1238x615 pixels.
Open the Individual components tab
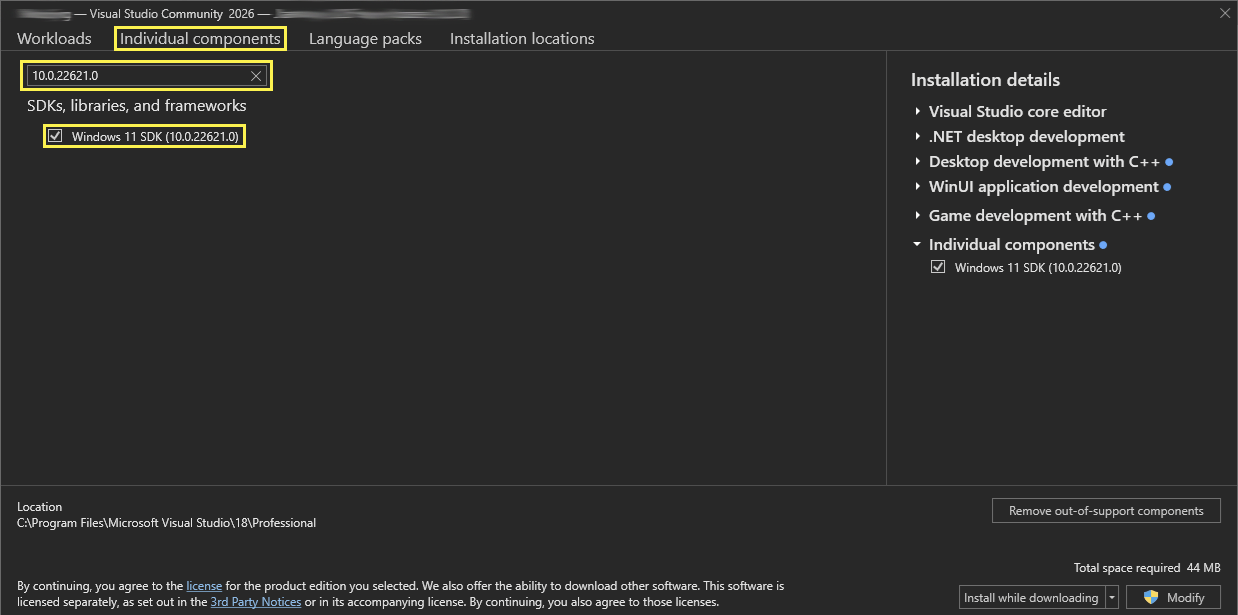(x=200, y=39)
